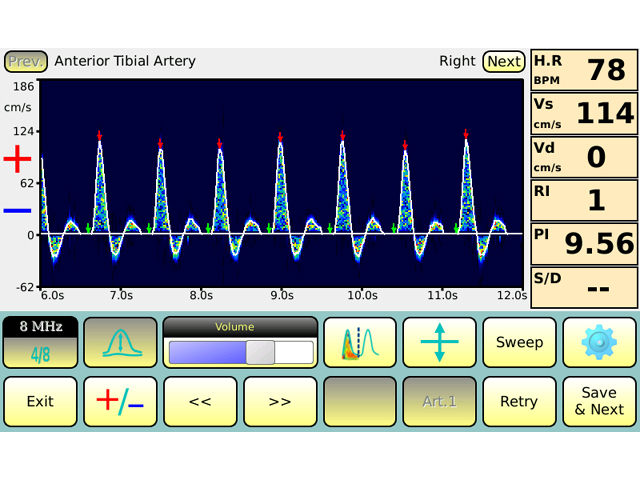This screenshot has height=480, width=640.
Task: Advance waveform with >> button
Action: (x=280, y=402)
